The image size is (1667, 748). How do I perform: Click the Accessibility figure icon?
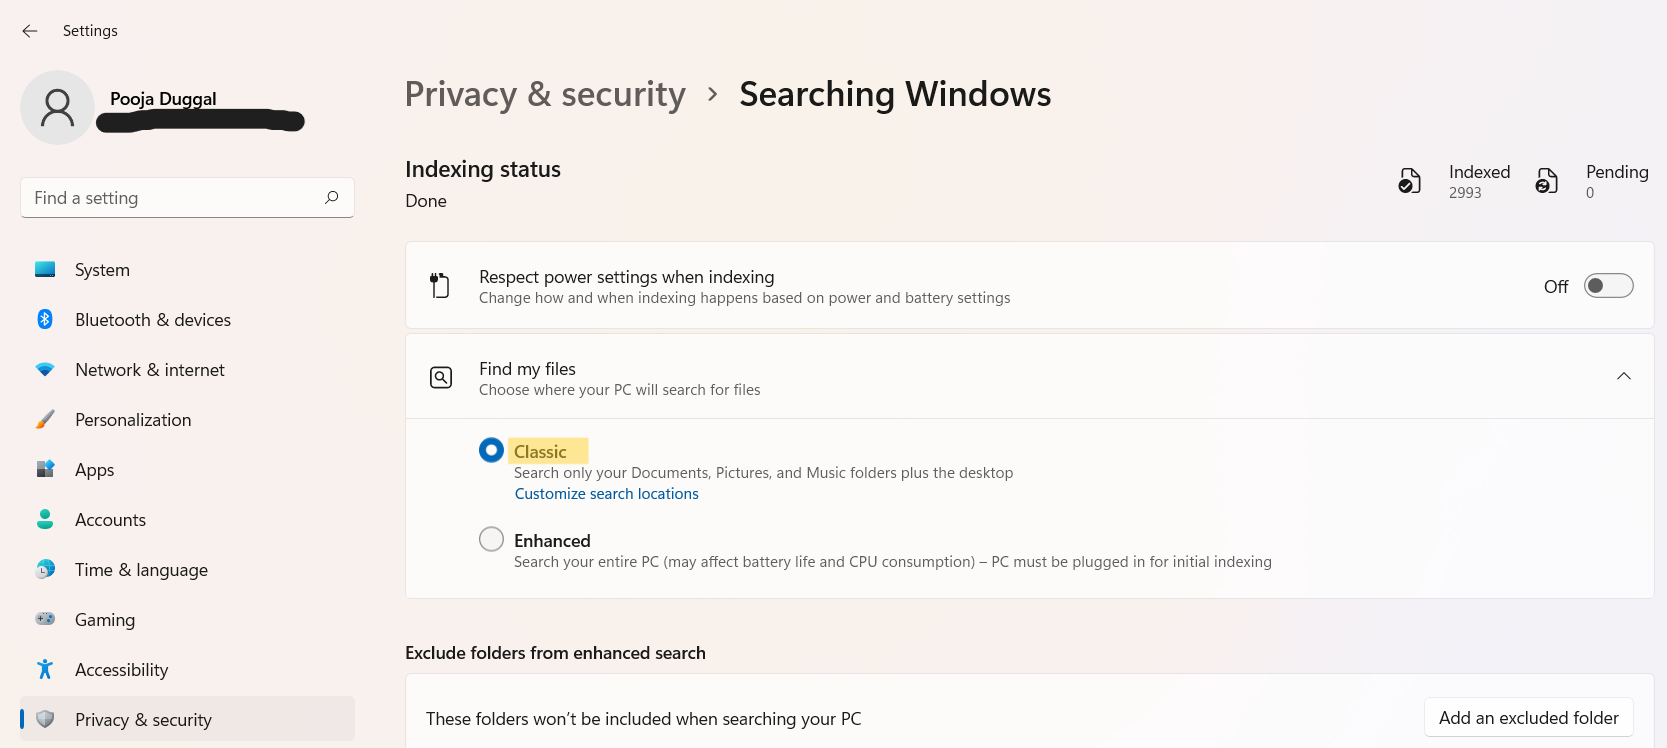pos(45,669)
